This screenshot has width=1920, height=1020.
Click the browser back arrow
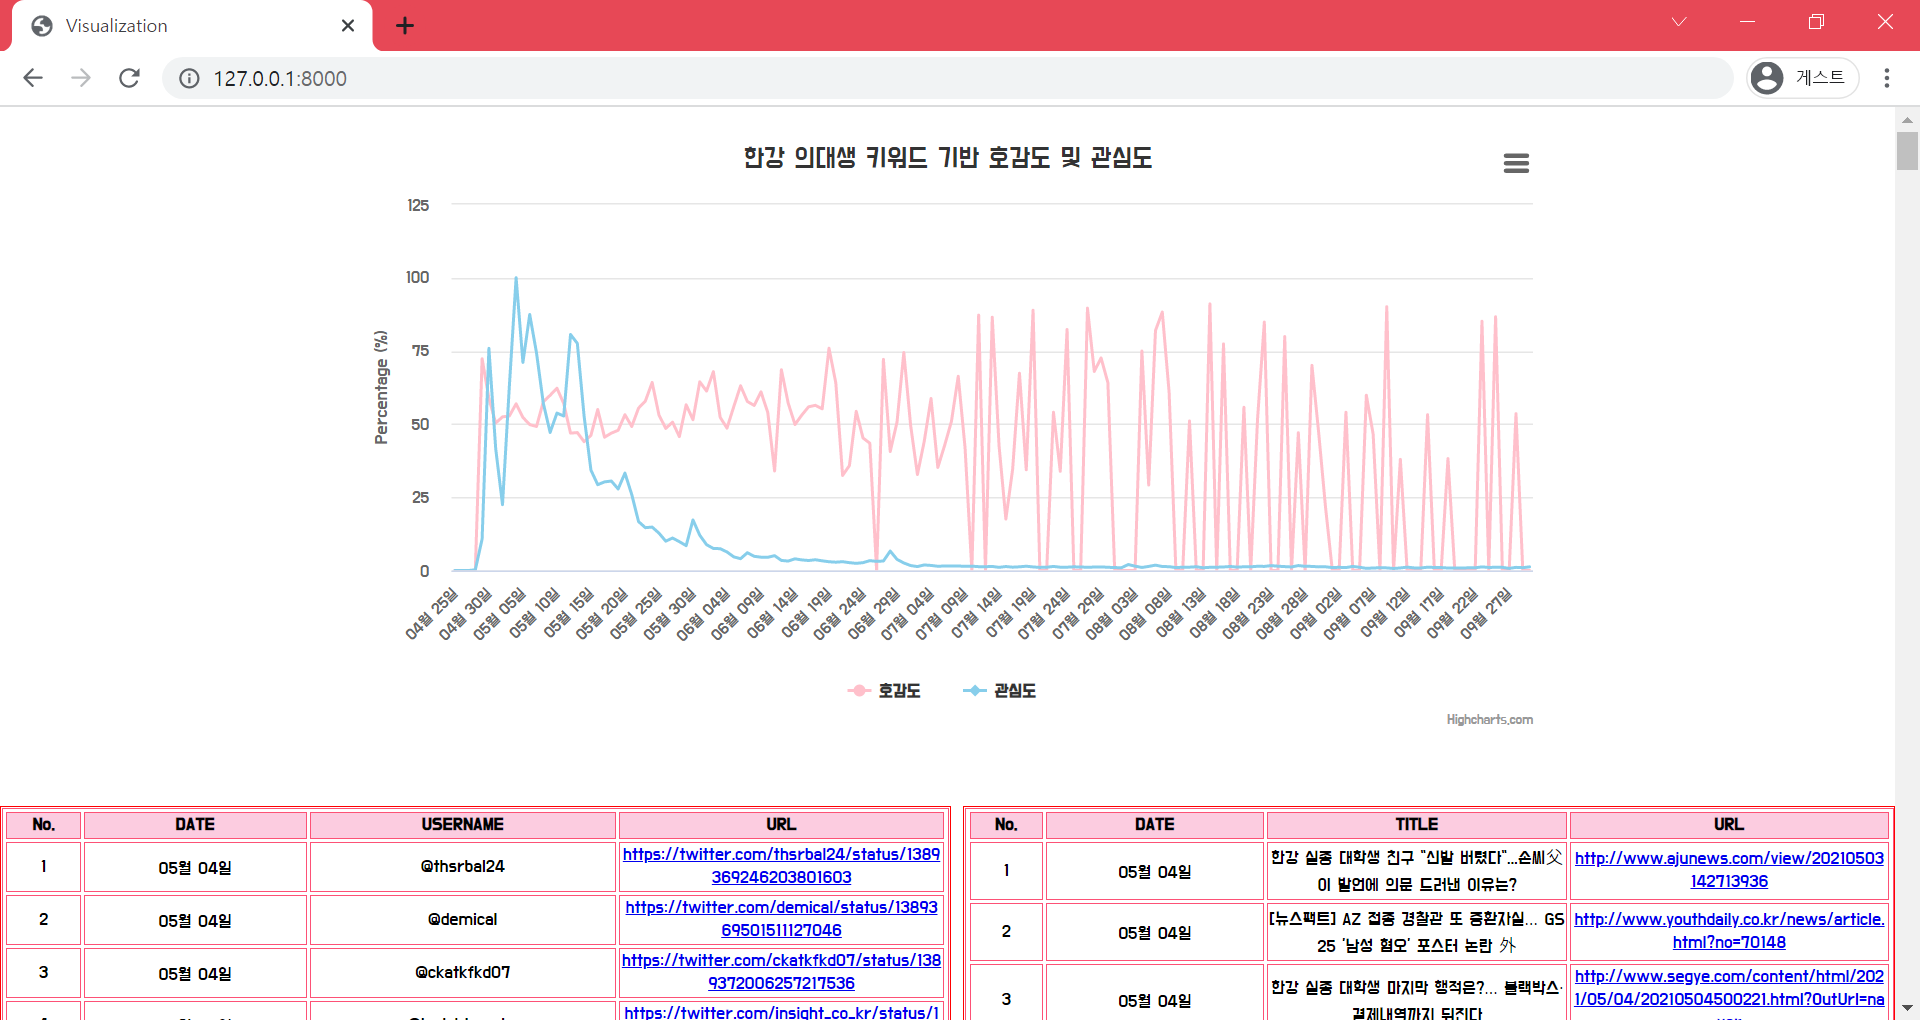33,78
